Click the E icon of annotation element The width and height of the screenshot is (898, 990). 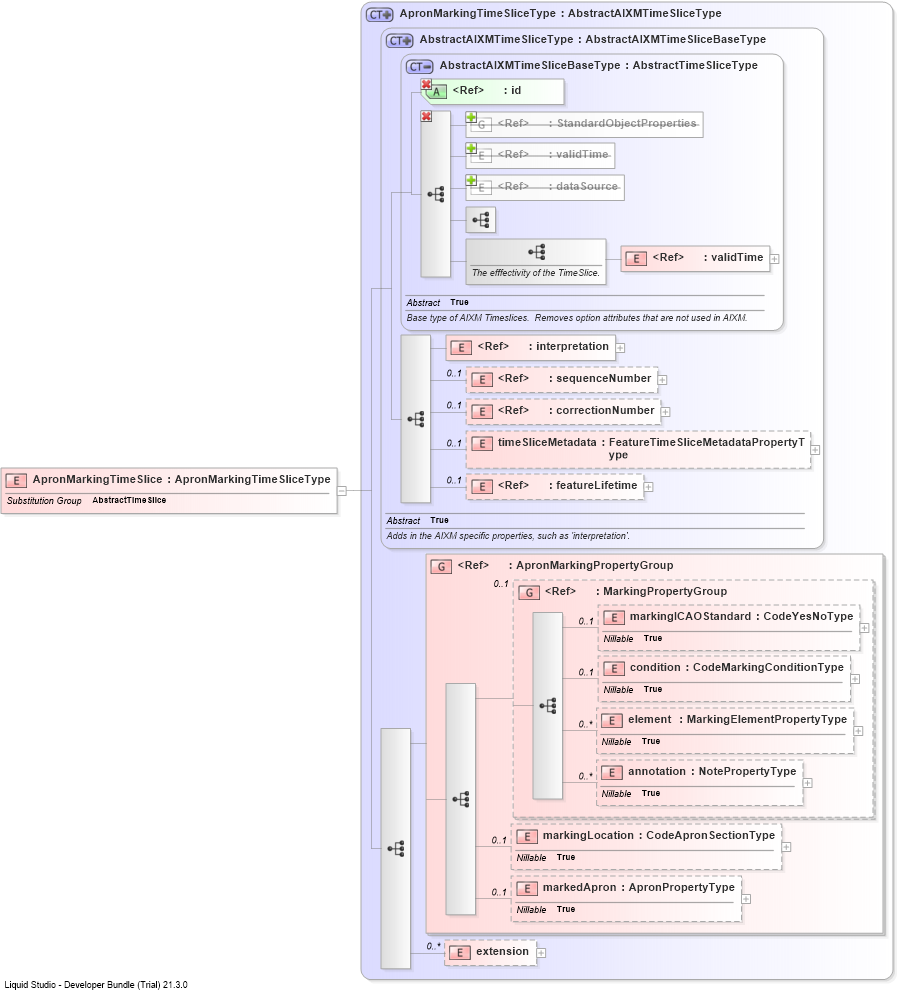pos(612,773)
